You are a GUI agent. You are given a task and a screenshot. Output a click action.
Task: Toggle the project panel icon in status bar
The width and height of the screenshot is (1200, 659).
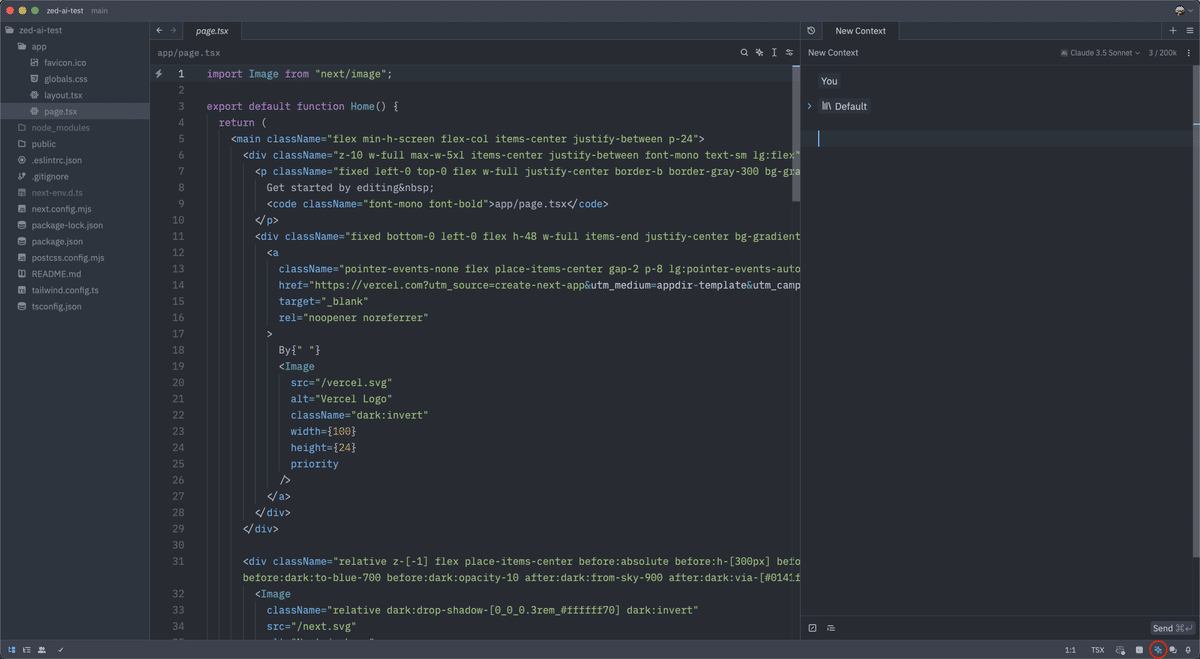(x=12, y=650)
